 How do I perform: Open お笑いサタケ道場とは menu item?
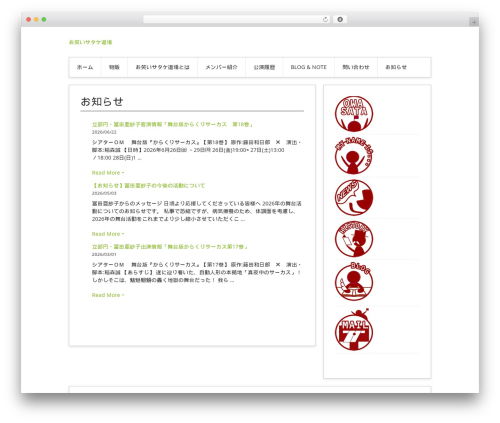click(163, 67)
